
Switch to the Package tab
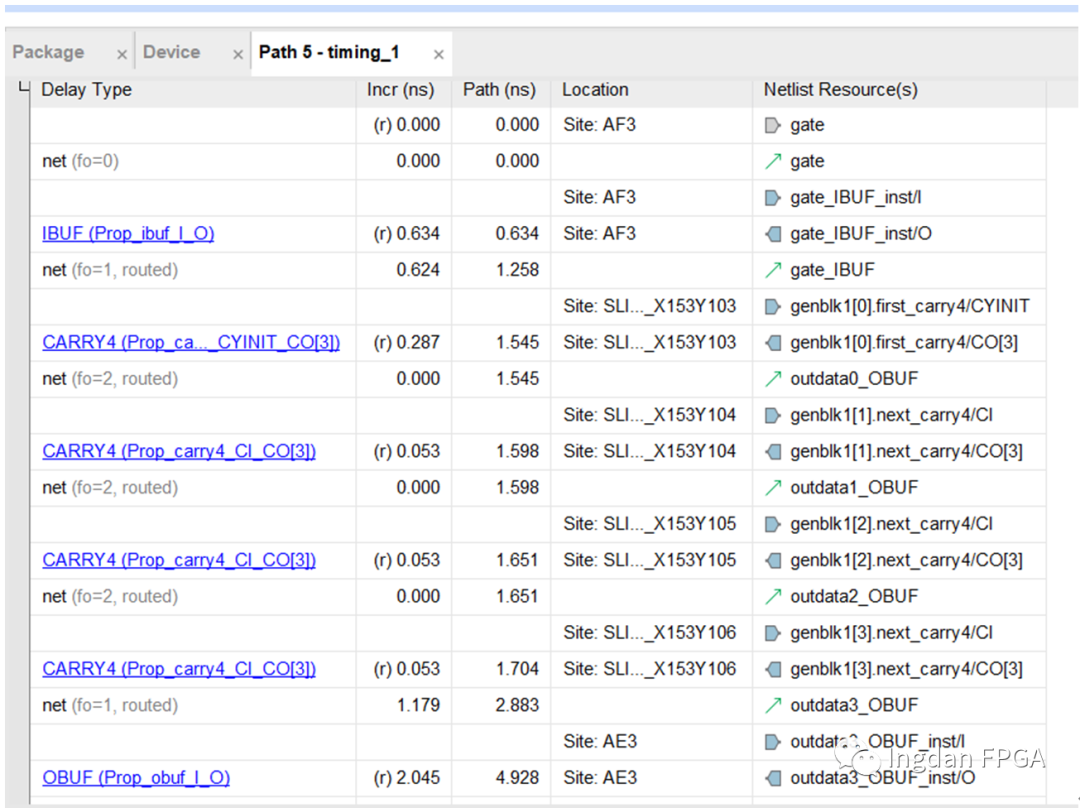pyautogui.click(x=48, y=52)
